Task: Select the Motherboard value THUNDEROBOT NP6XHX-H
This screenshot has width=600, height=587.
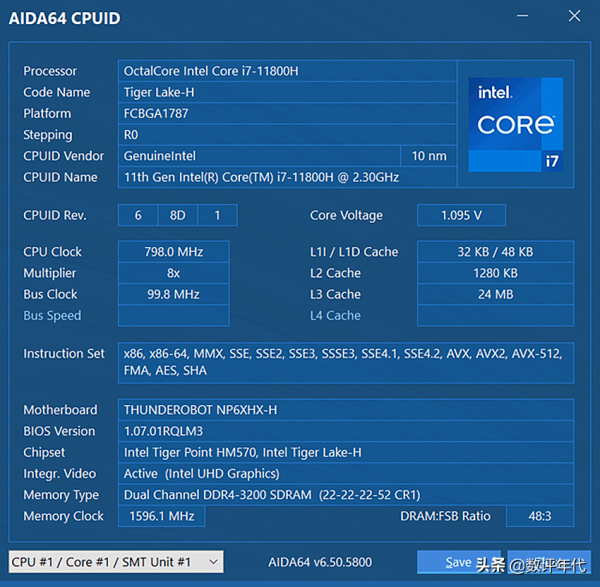Action: click(x=346, y=410)
